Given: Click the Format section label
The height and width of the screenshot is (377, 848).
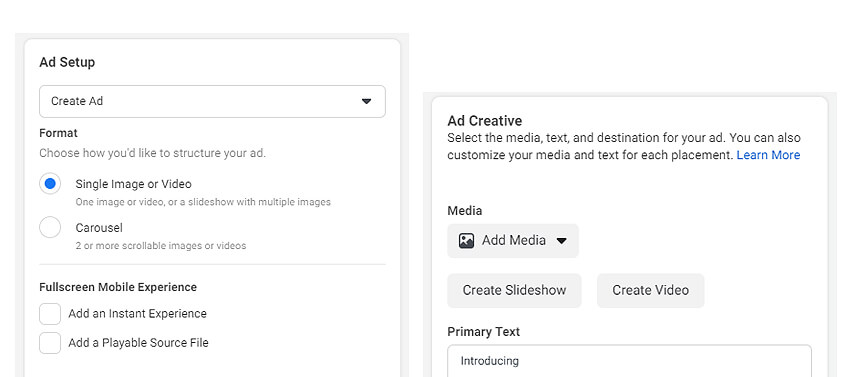Looking at the screenshot, I should point(58,133).
